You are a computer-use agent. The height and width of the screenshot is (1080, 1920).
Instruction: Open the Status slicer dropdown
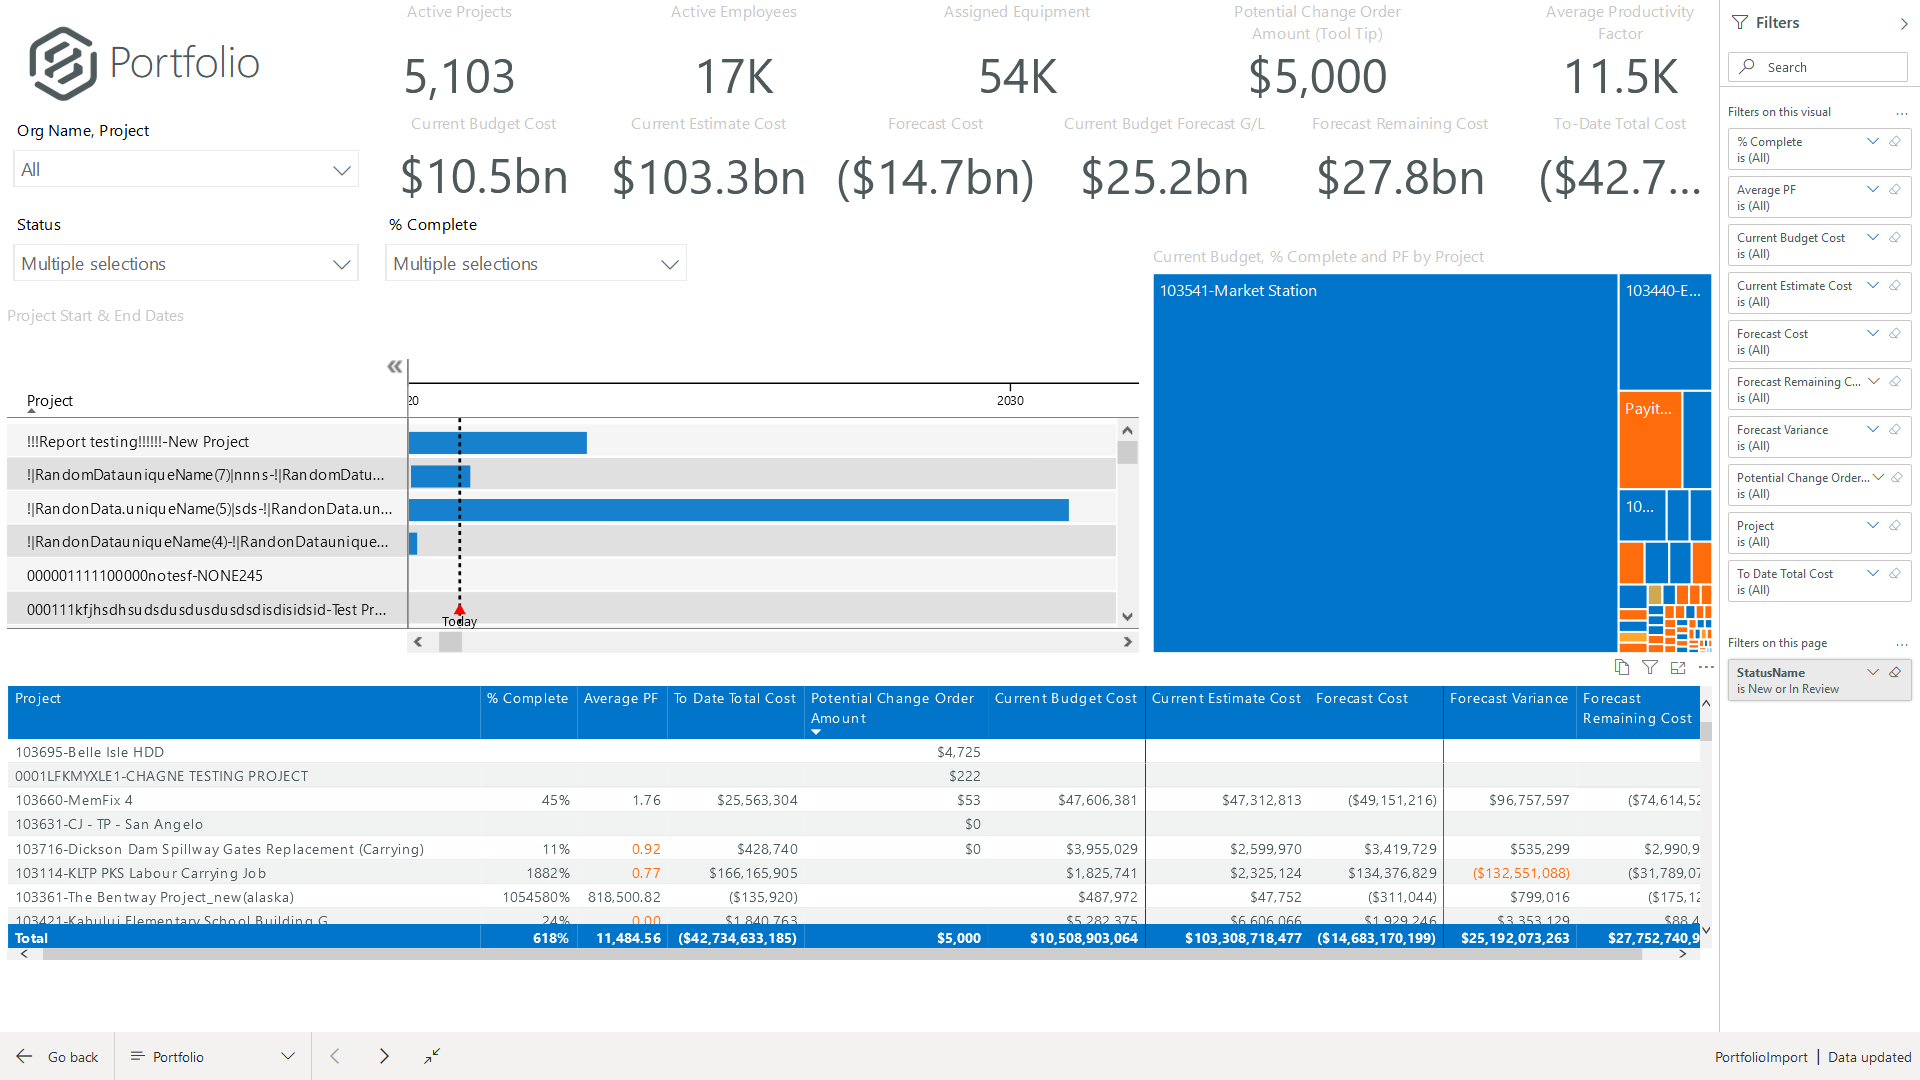tap(186, 264)
